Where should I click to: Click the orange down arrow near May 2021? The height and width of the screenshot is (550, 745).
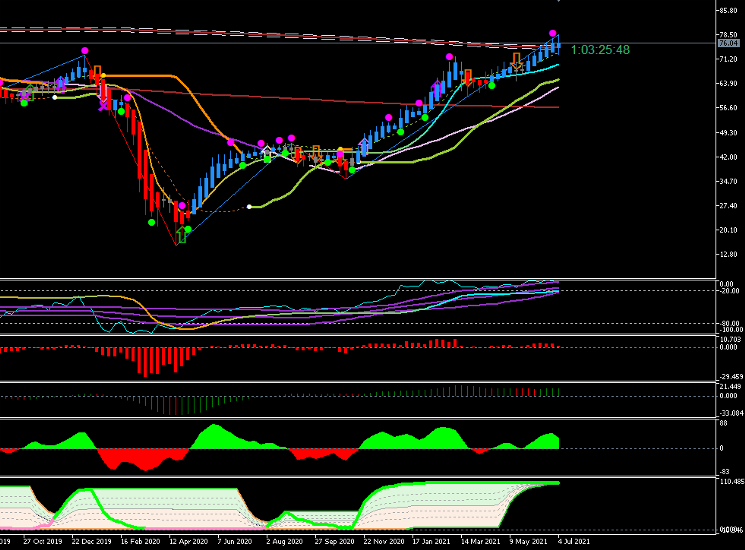point(516,59)
